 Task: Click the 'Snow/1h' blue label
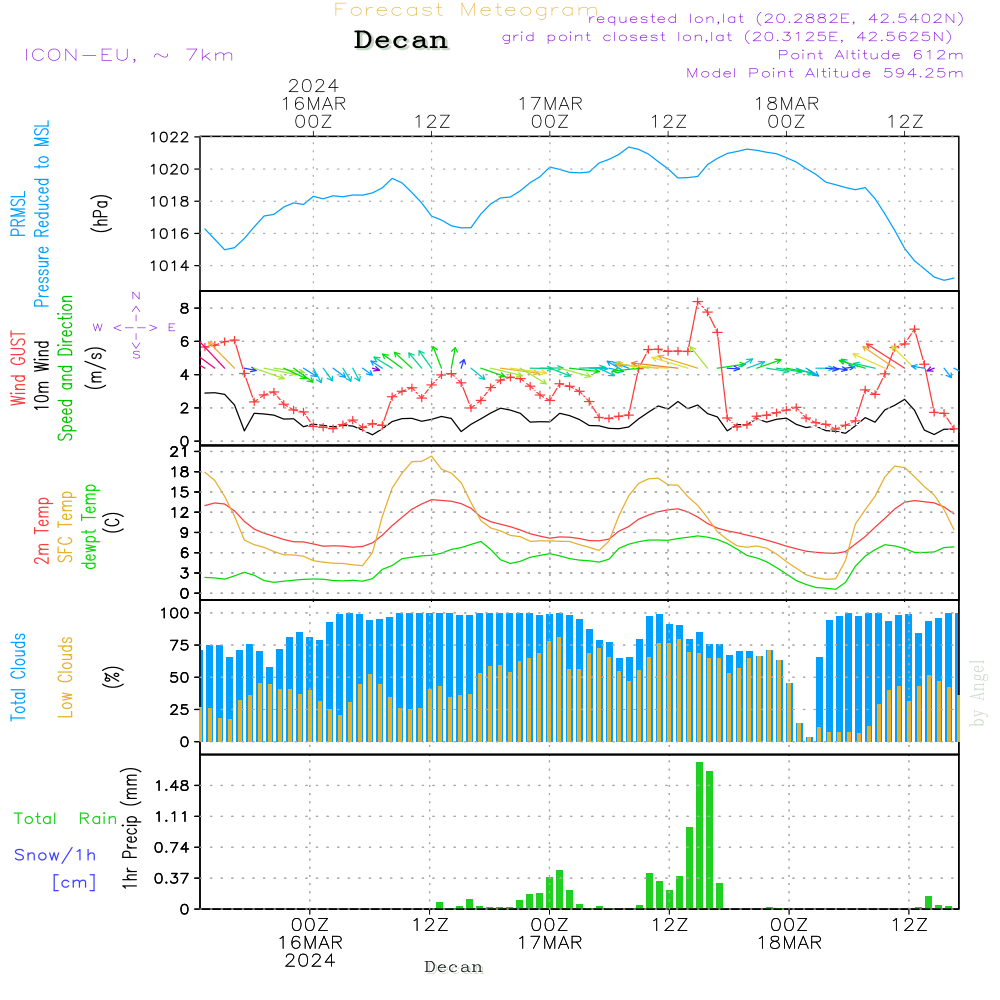click(55, 855)
